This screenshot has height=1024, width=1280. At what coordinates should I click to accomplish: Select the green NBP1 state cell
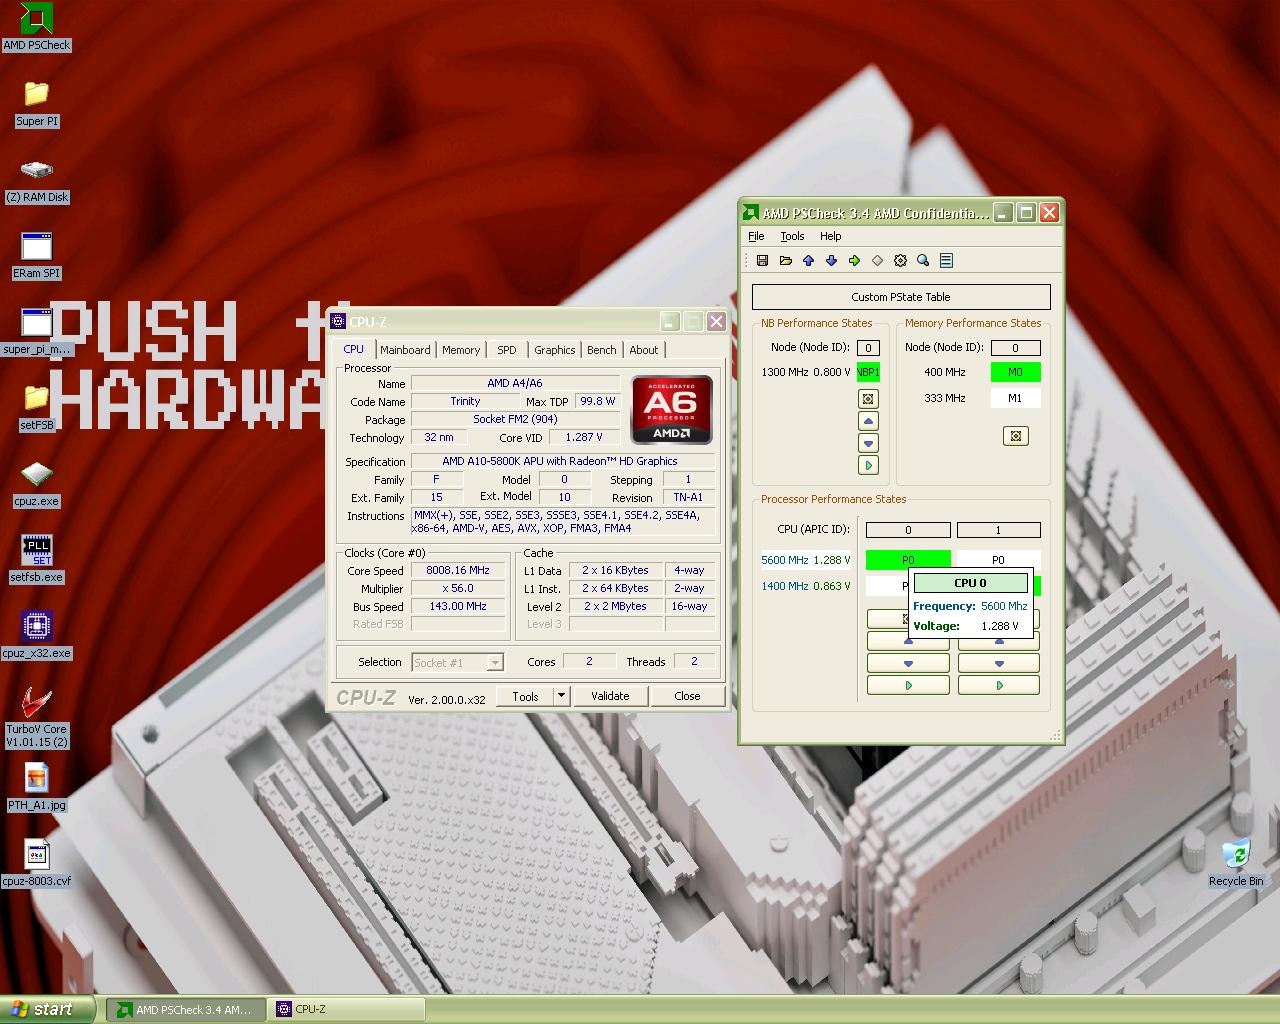tap(868, 372)
